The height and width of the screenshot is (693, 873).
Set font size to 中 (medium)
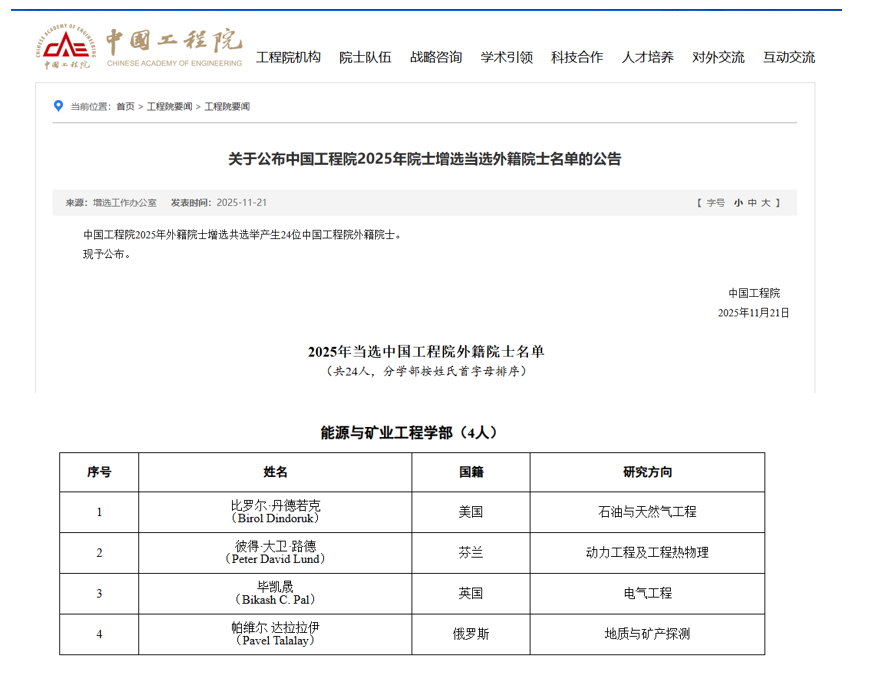click(751, 202)
